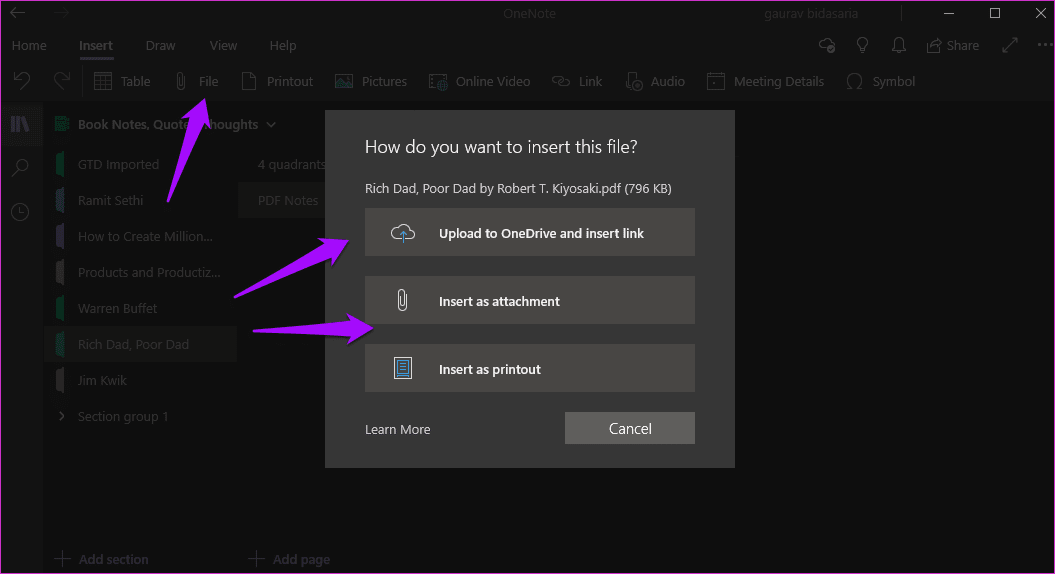Open the Ramit Sethi section
This screenshot has height=574, width=1055.
coord(141,201)
